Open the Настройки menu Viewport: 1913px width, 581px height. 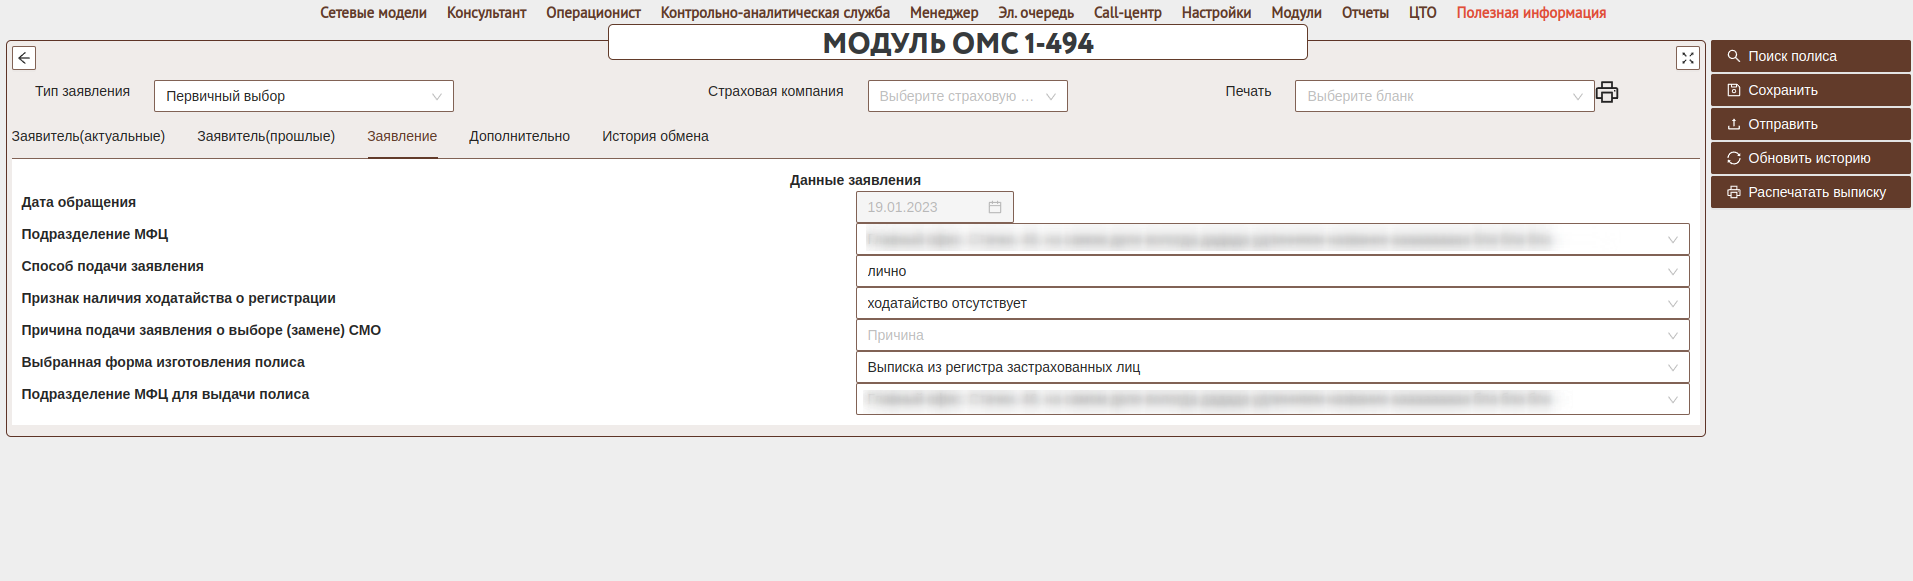(x=1216, y=13)
